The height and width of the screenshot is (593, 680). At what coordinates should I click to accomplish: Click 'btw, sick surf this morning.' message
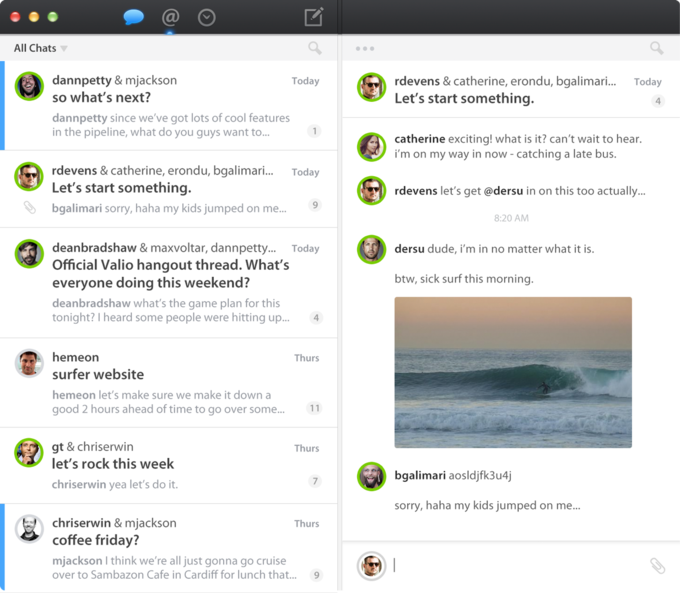click(x=464, y=279)
